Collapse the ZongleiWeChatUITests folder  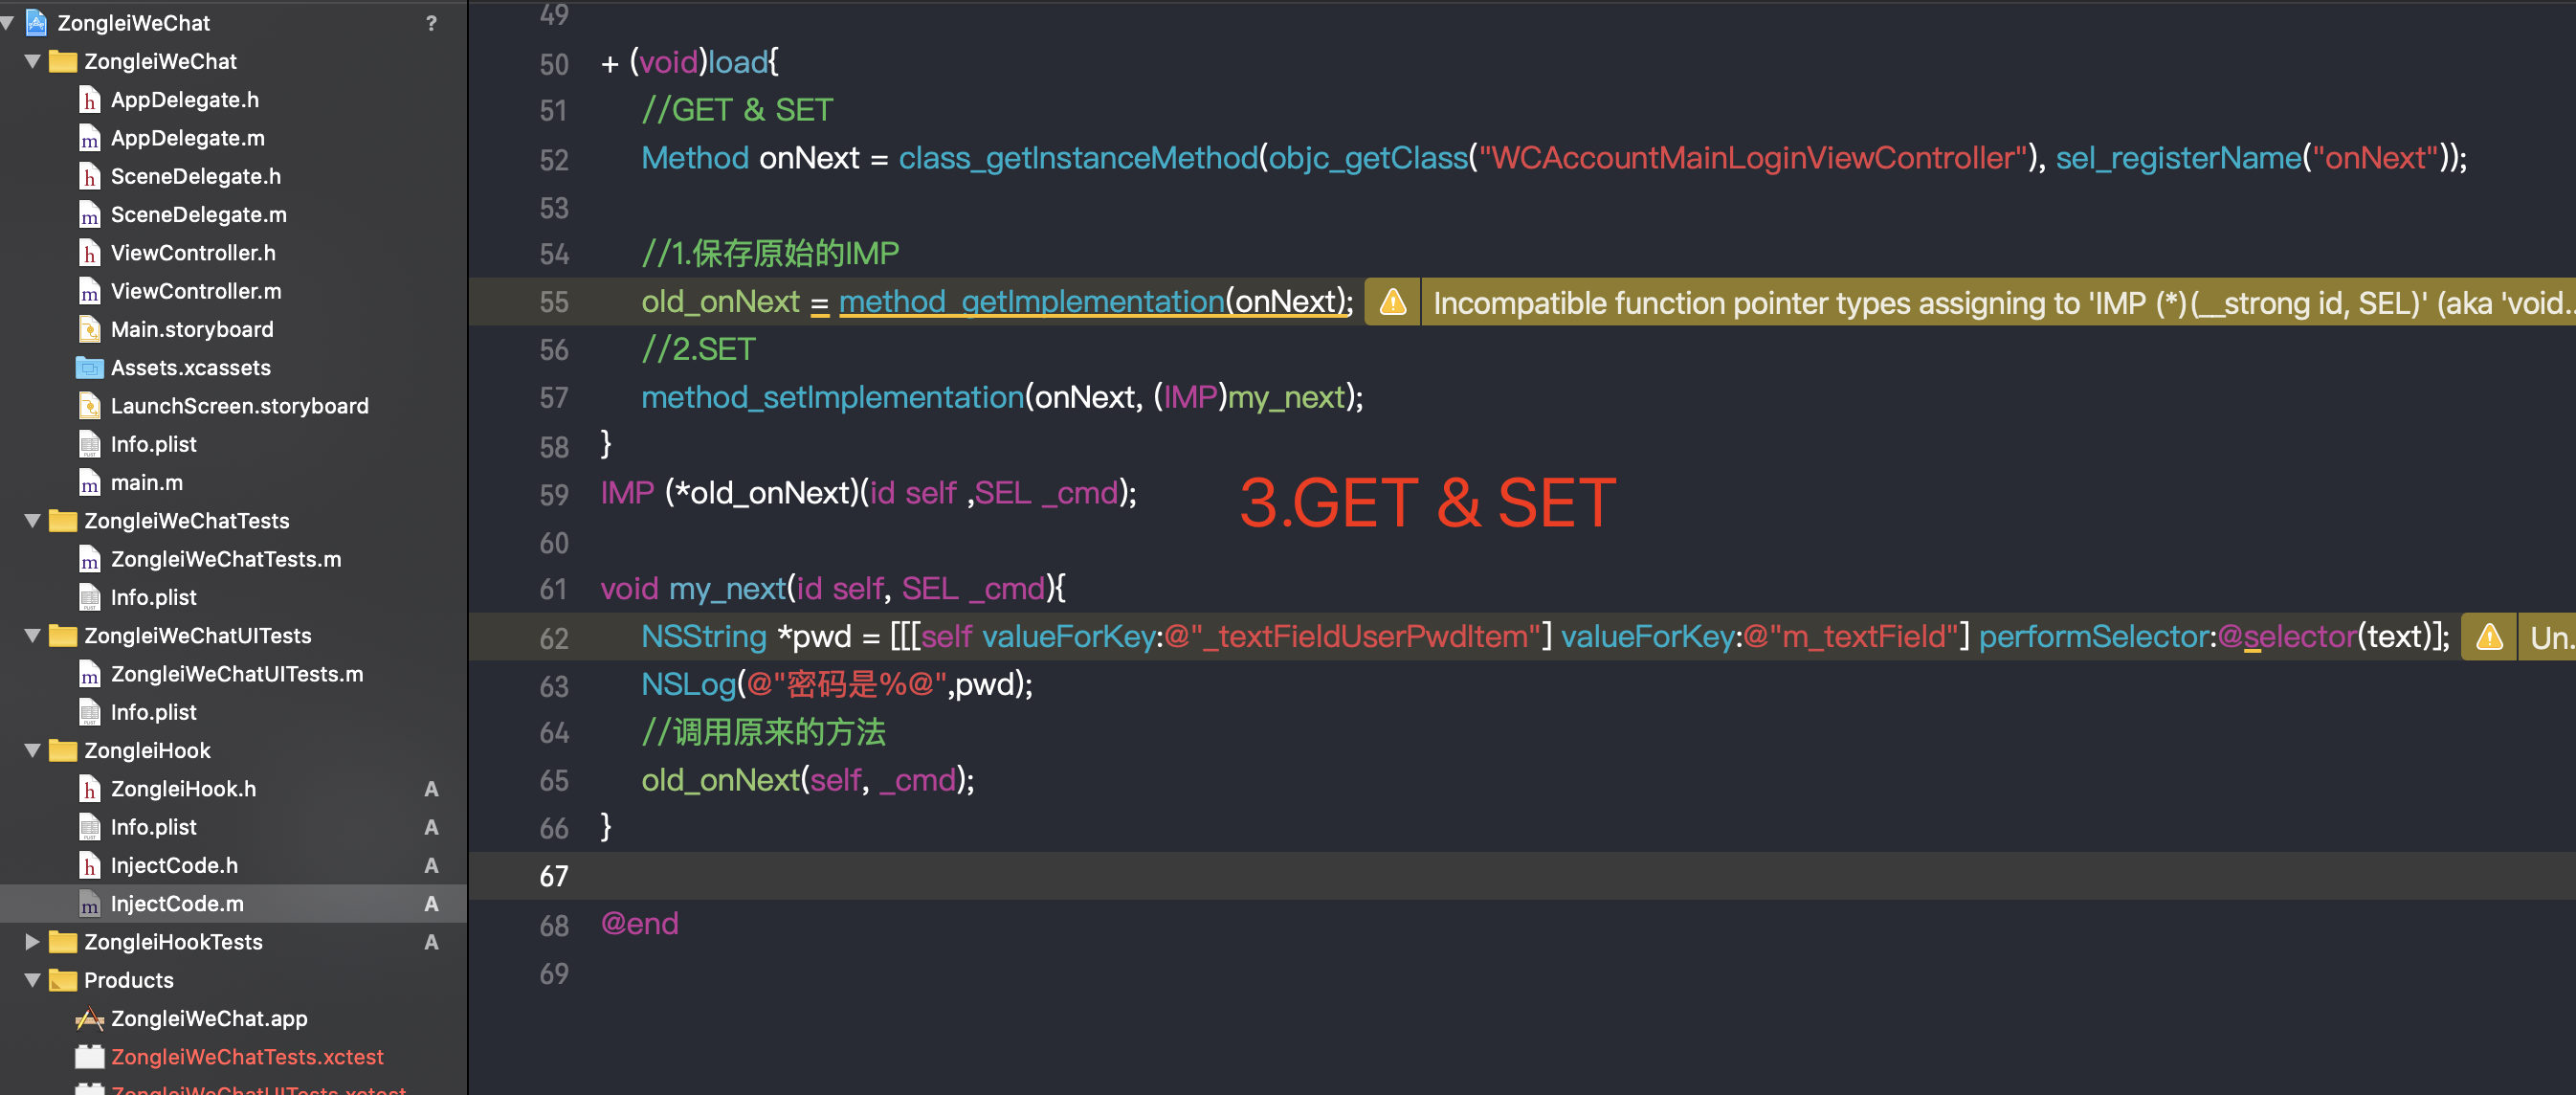32,635
